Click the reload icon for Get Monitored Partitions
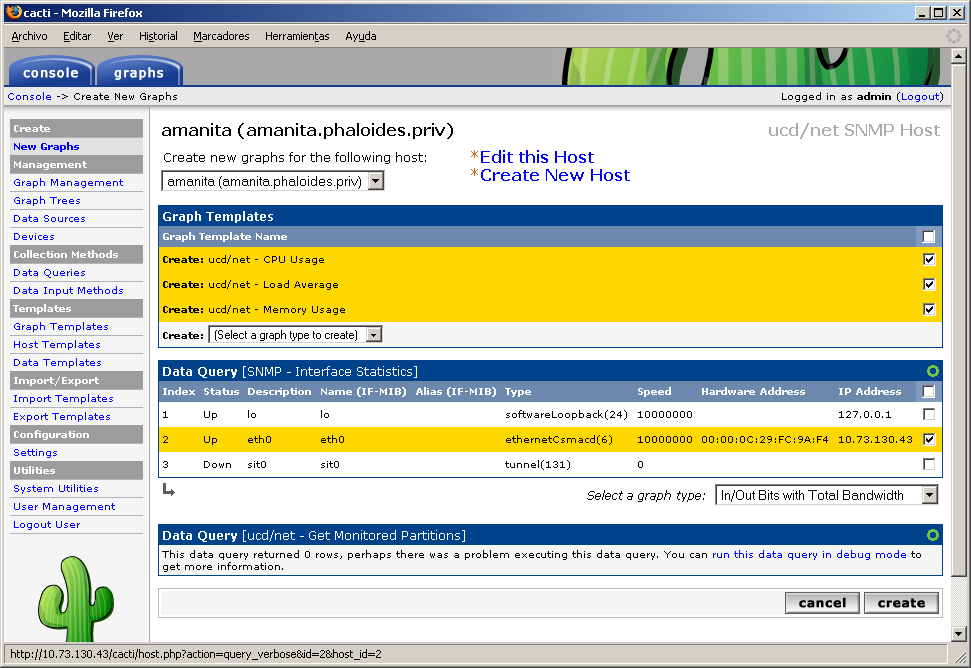Image resolution: width=971 pixels, height=668 pixels. 932,535
